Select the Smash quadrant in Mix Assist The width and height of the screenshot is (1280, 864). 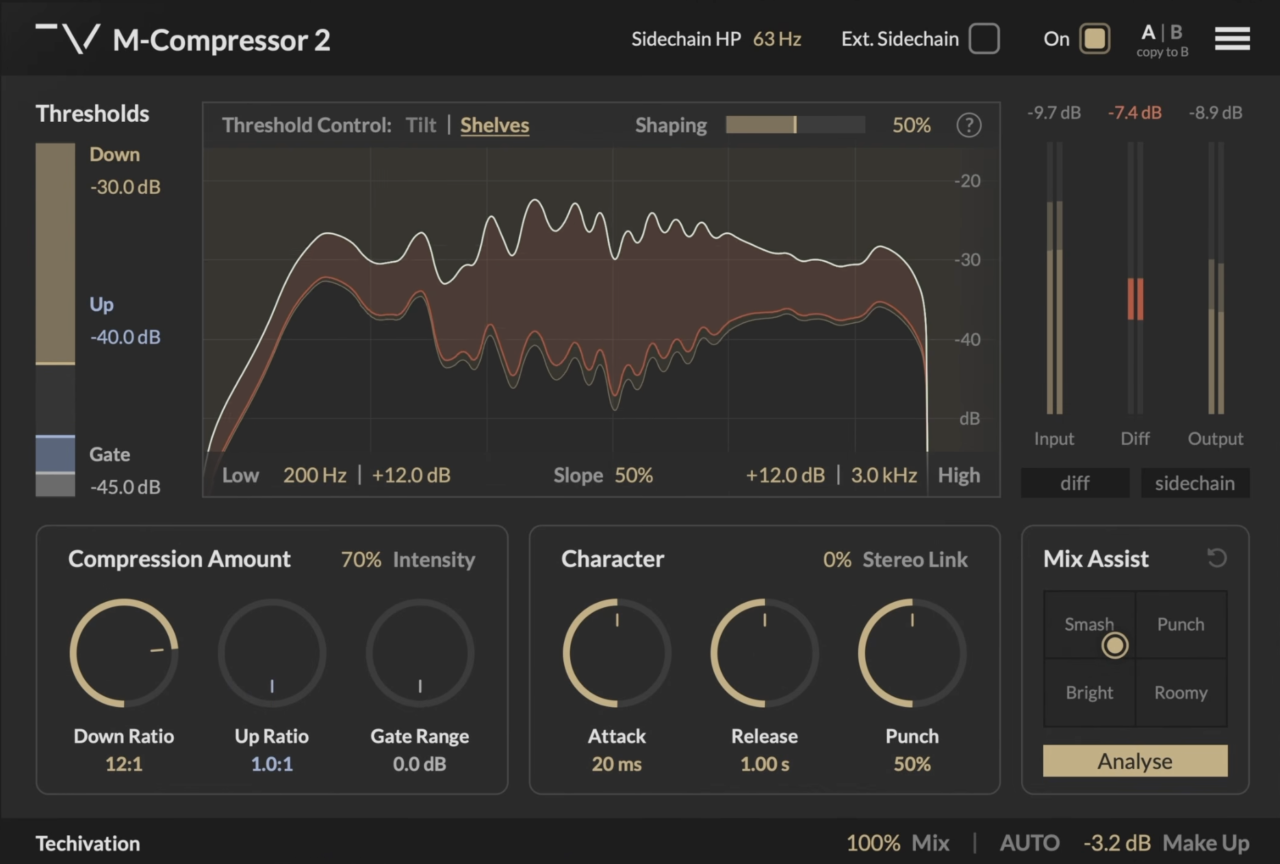click(x=1090, y=625)
